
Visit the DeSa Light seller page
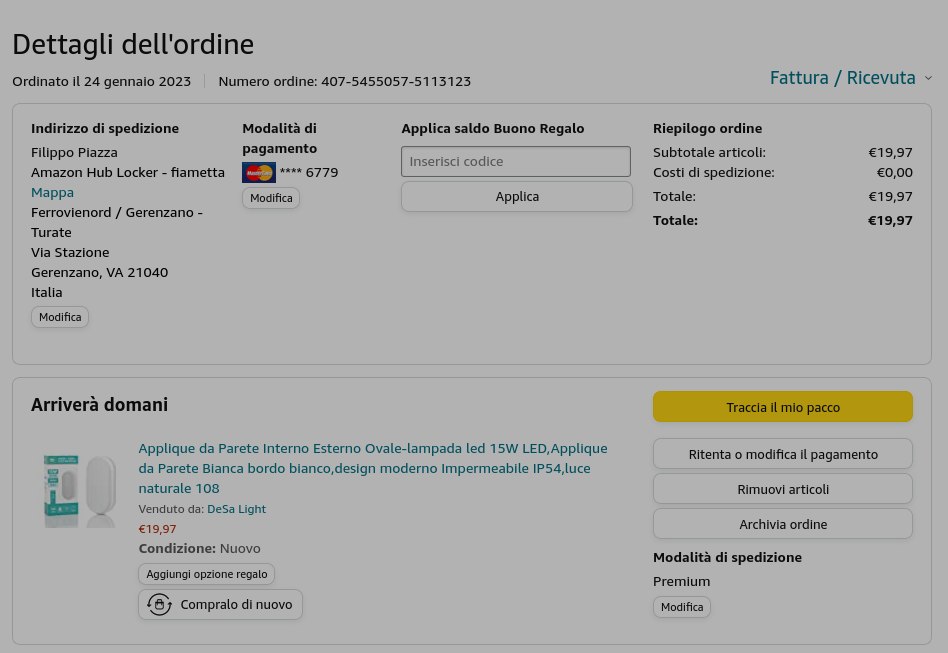pyautogui.click(x=236, y=509)
